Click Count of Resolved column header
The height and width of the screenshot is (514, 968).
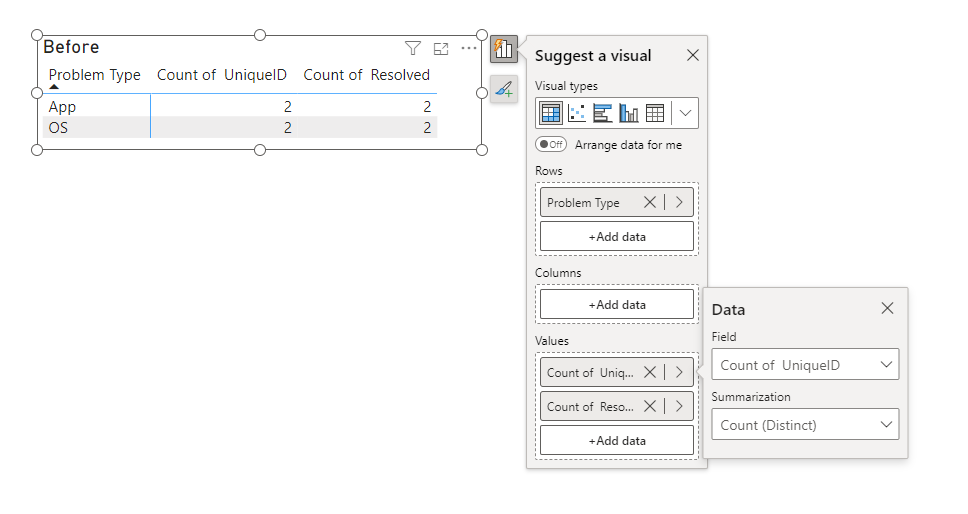366,75
